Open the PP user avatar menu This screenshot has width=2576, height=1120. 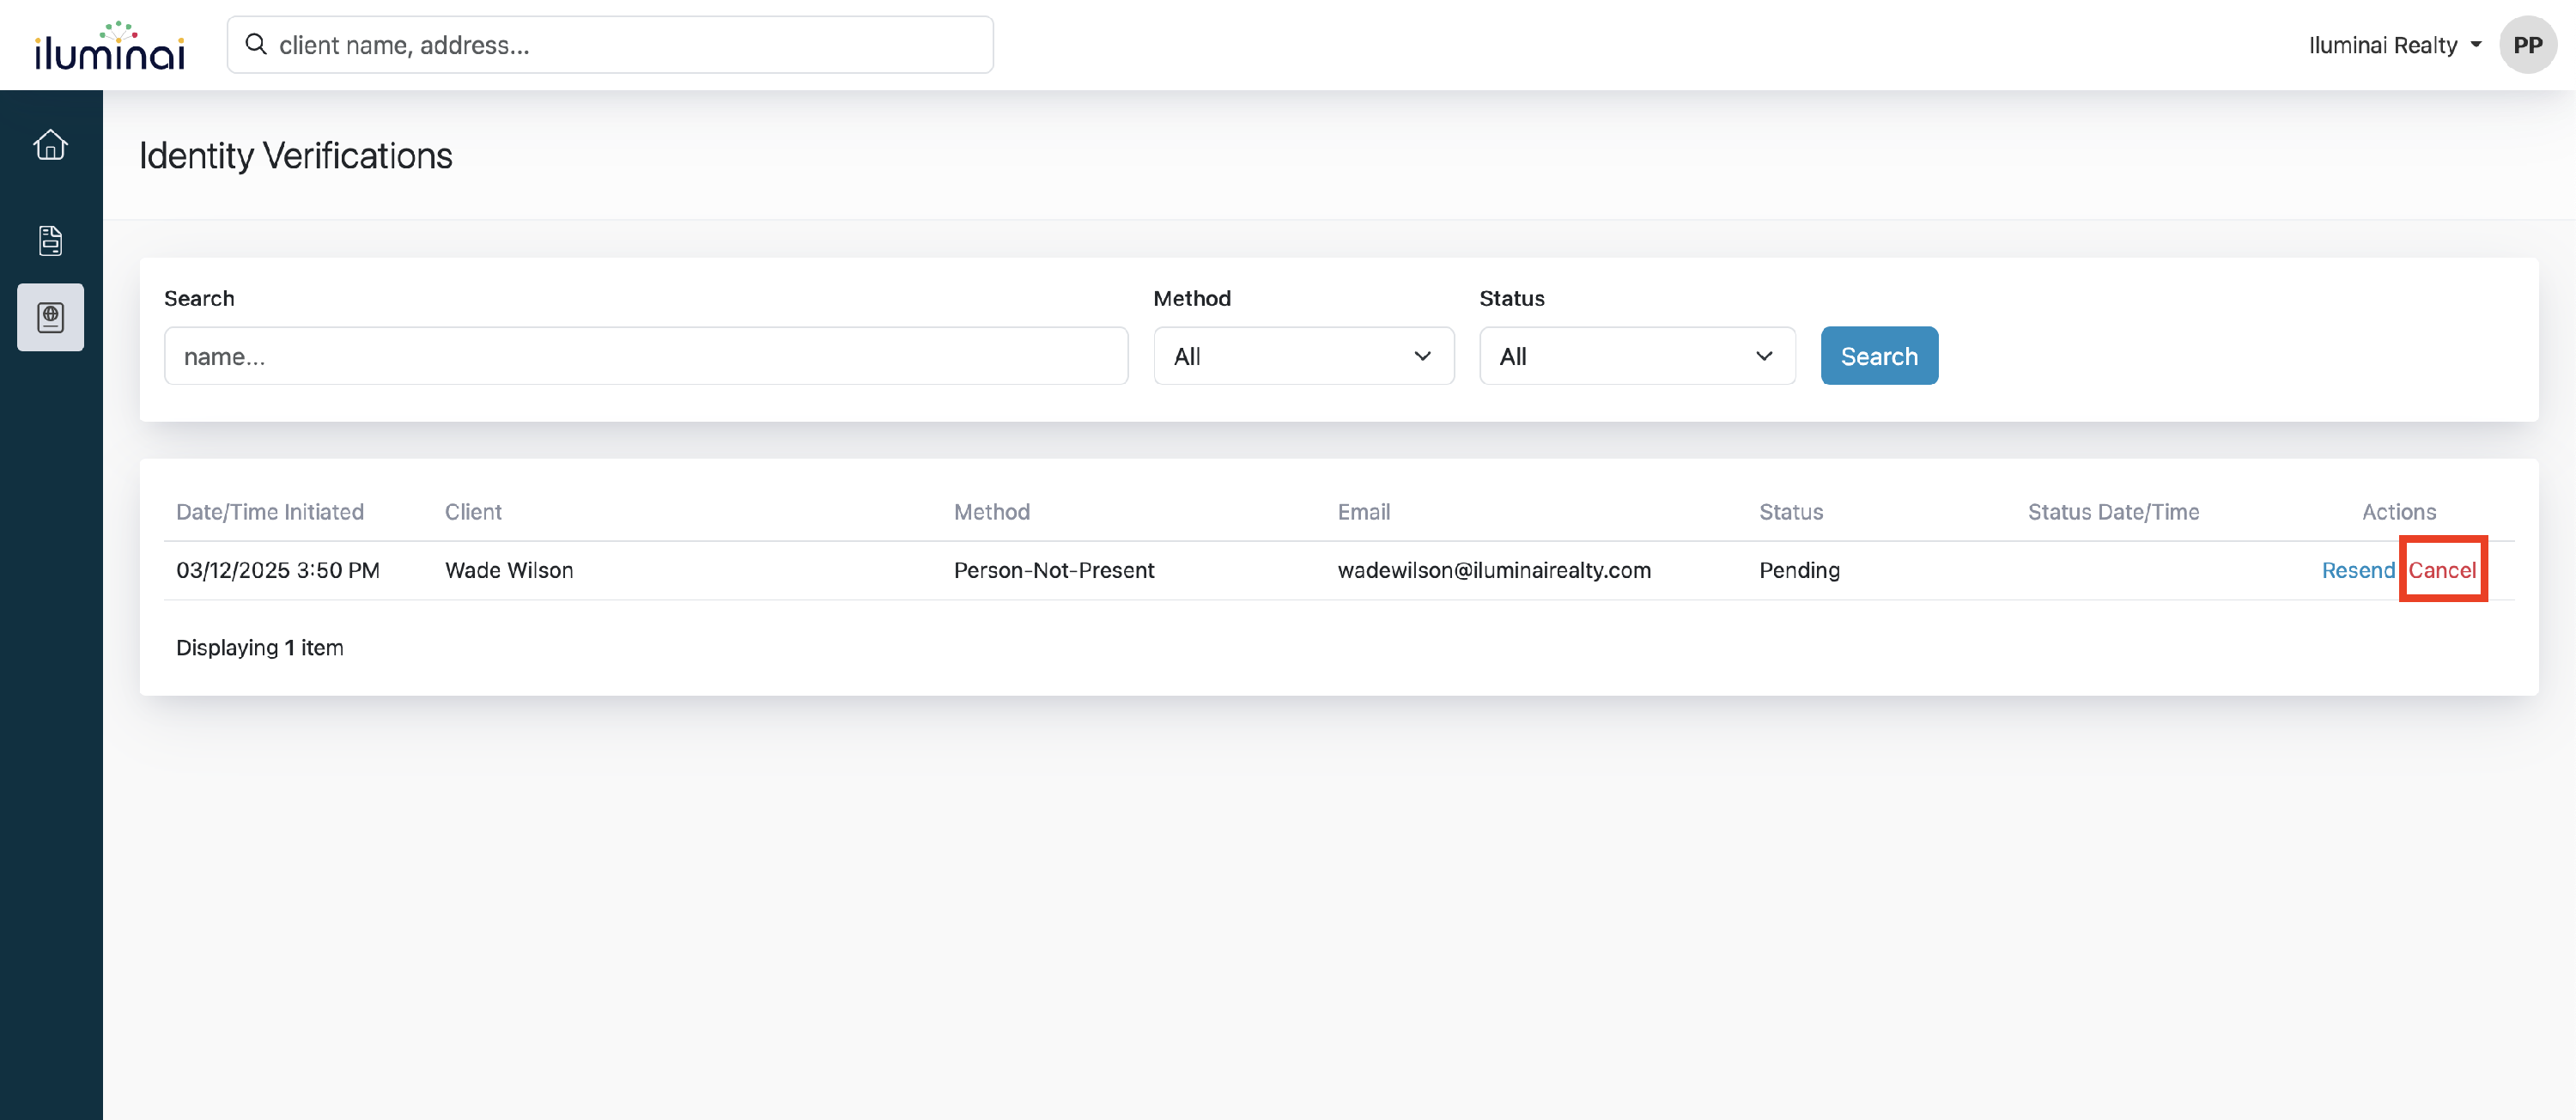point(2527,45)
